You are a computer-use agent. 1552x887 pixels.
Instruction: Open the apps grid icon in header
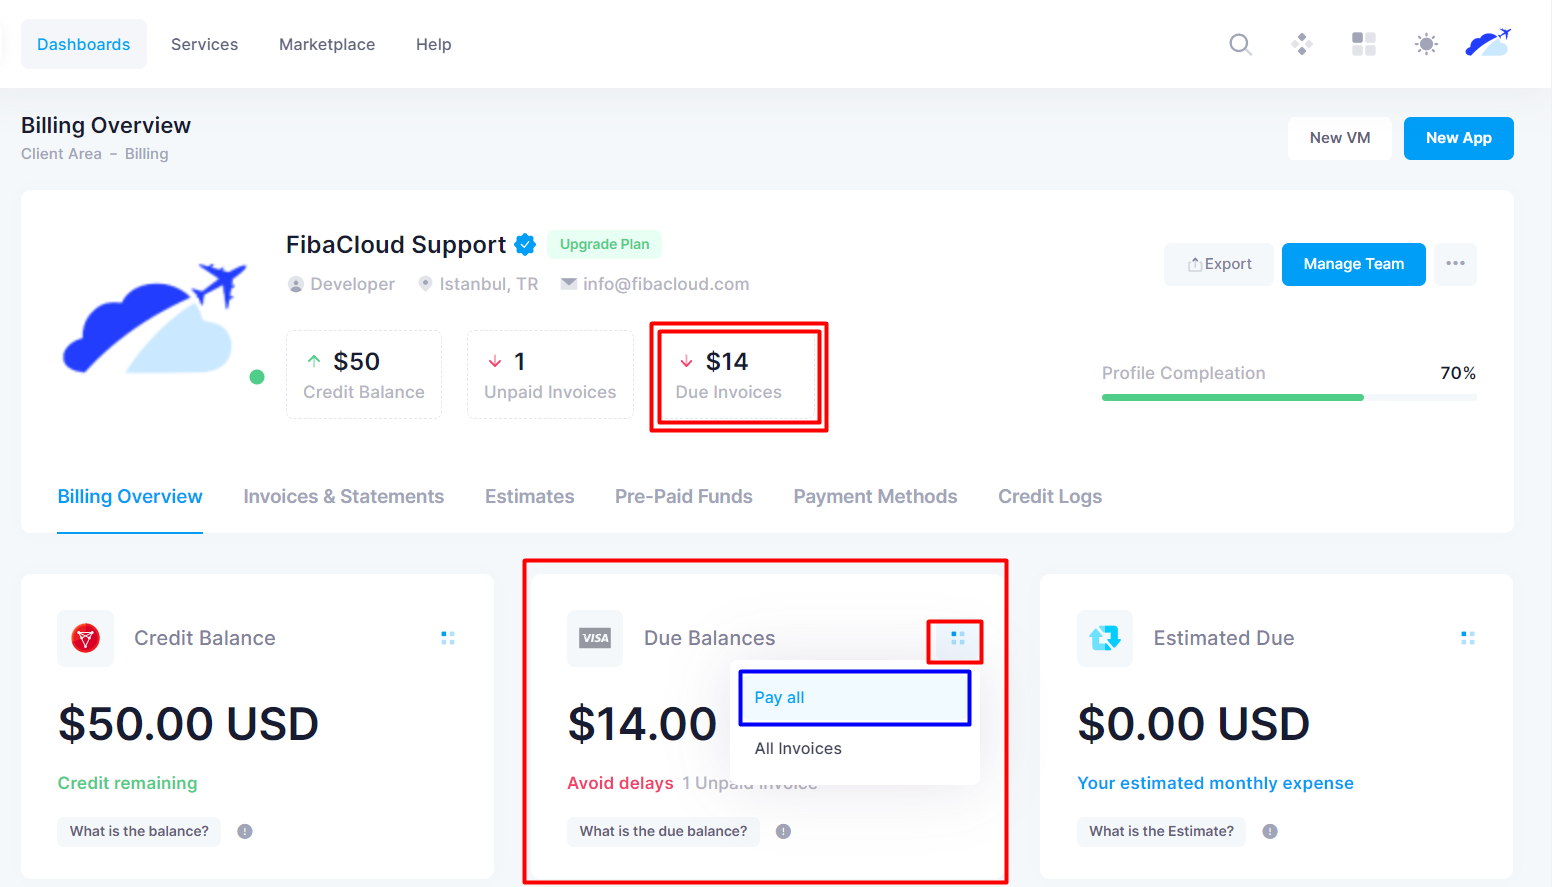tap(1364, 44)
